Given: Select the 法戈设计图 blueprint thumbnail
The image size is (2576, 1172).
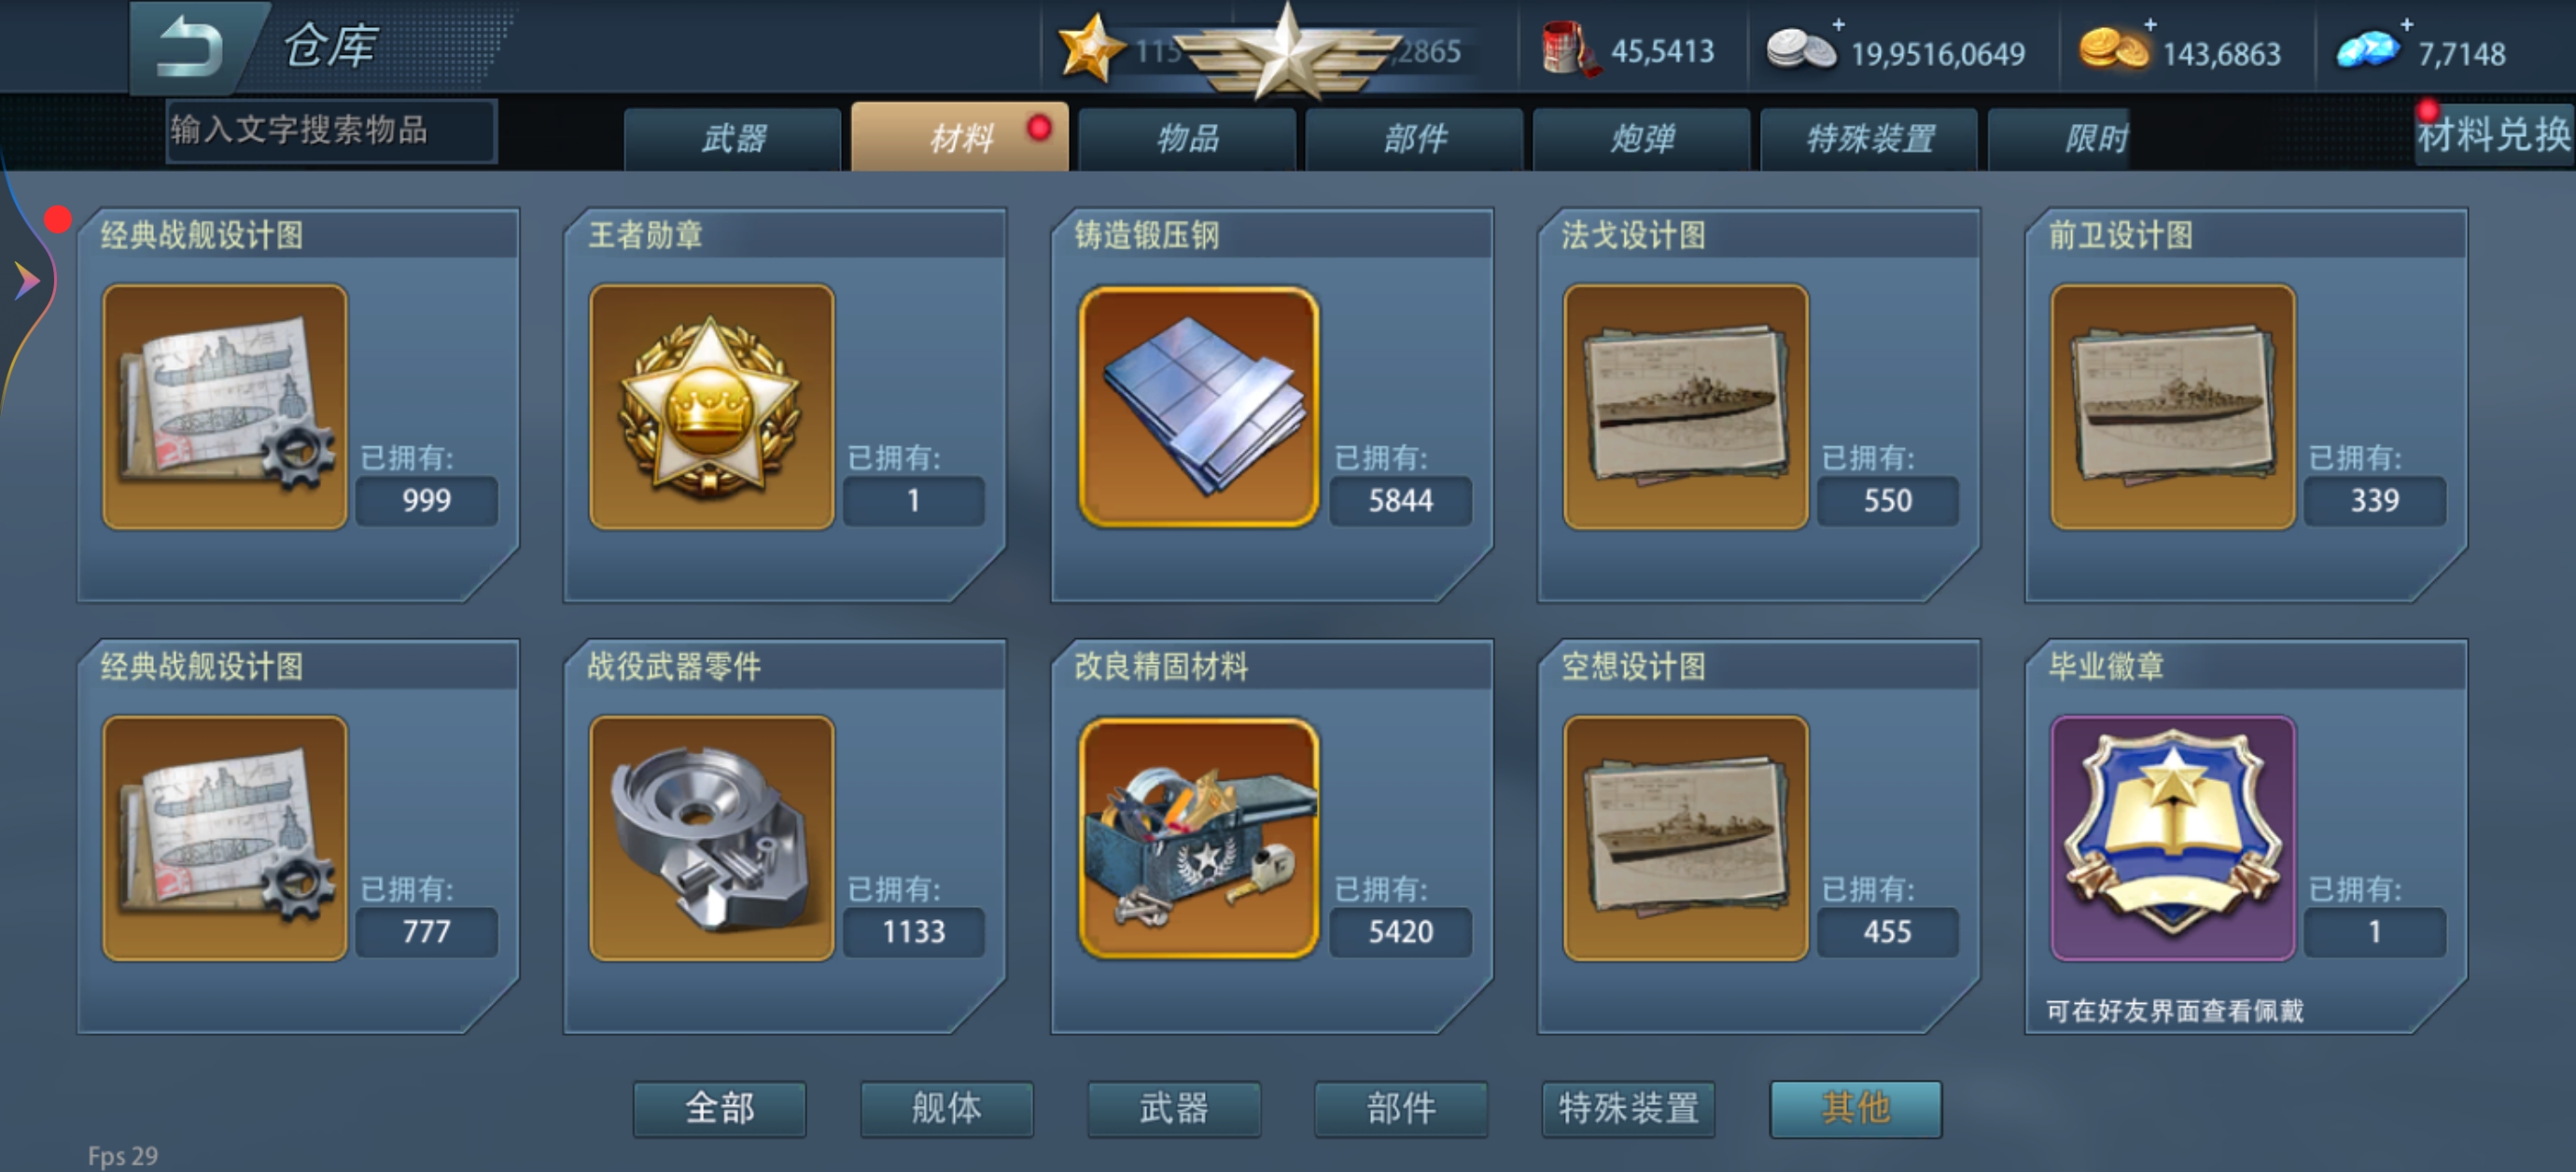Looking at the screenshot, I should pyautogui.click(x=1685, y=406).
